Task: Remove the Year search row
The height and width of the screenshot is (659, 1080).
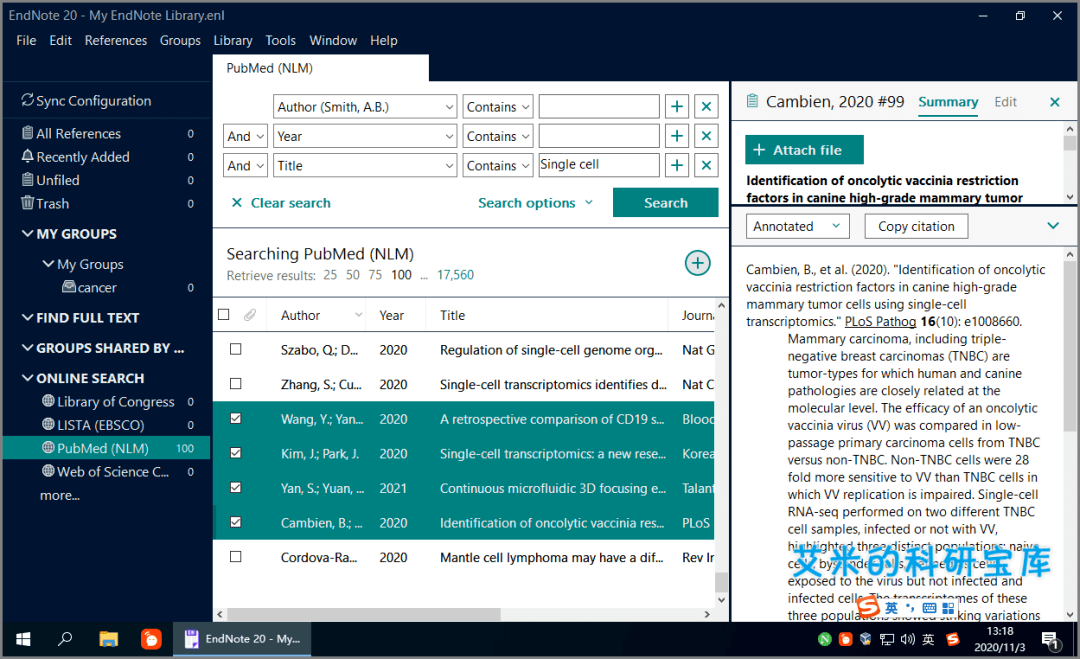Action: (707, 136)
